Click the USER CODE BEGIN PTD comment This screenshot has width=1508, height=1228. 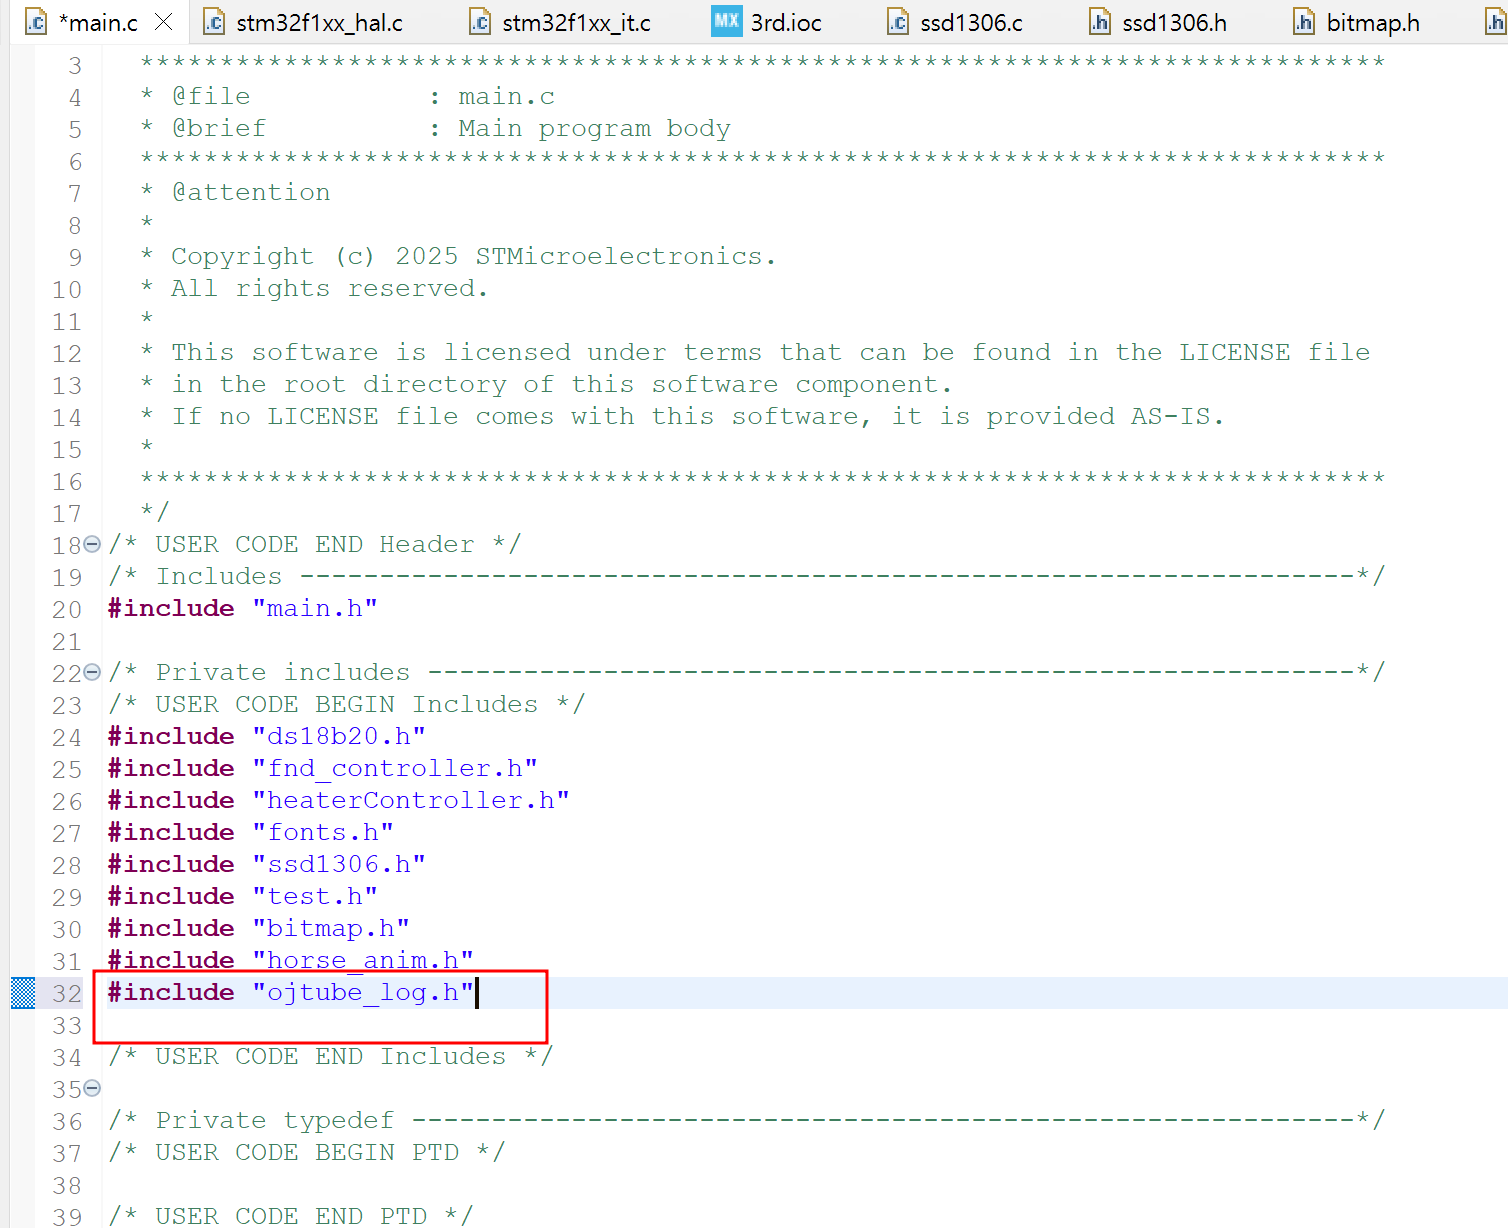tap(307, 1152)
